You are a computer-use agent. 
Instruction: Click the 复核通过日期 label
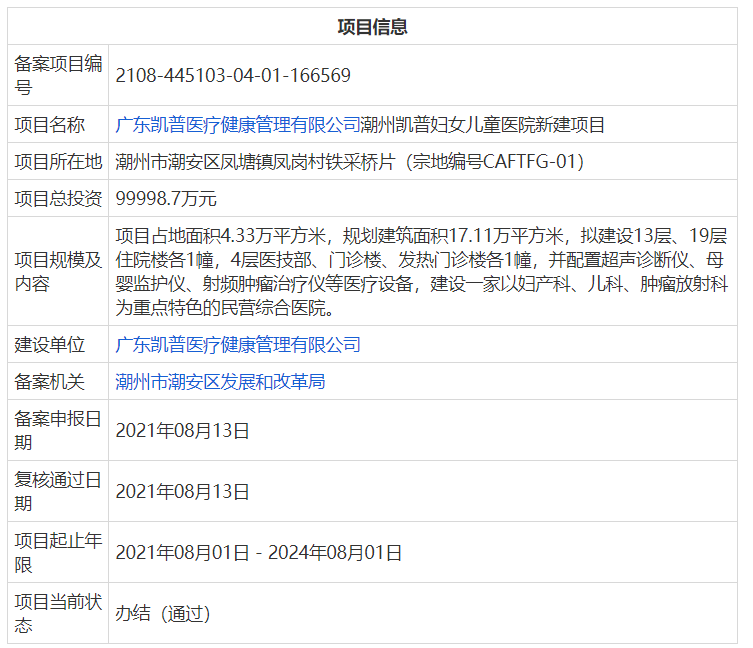point(58,491)
